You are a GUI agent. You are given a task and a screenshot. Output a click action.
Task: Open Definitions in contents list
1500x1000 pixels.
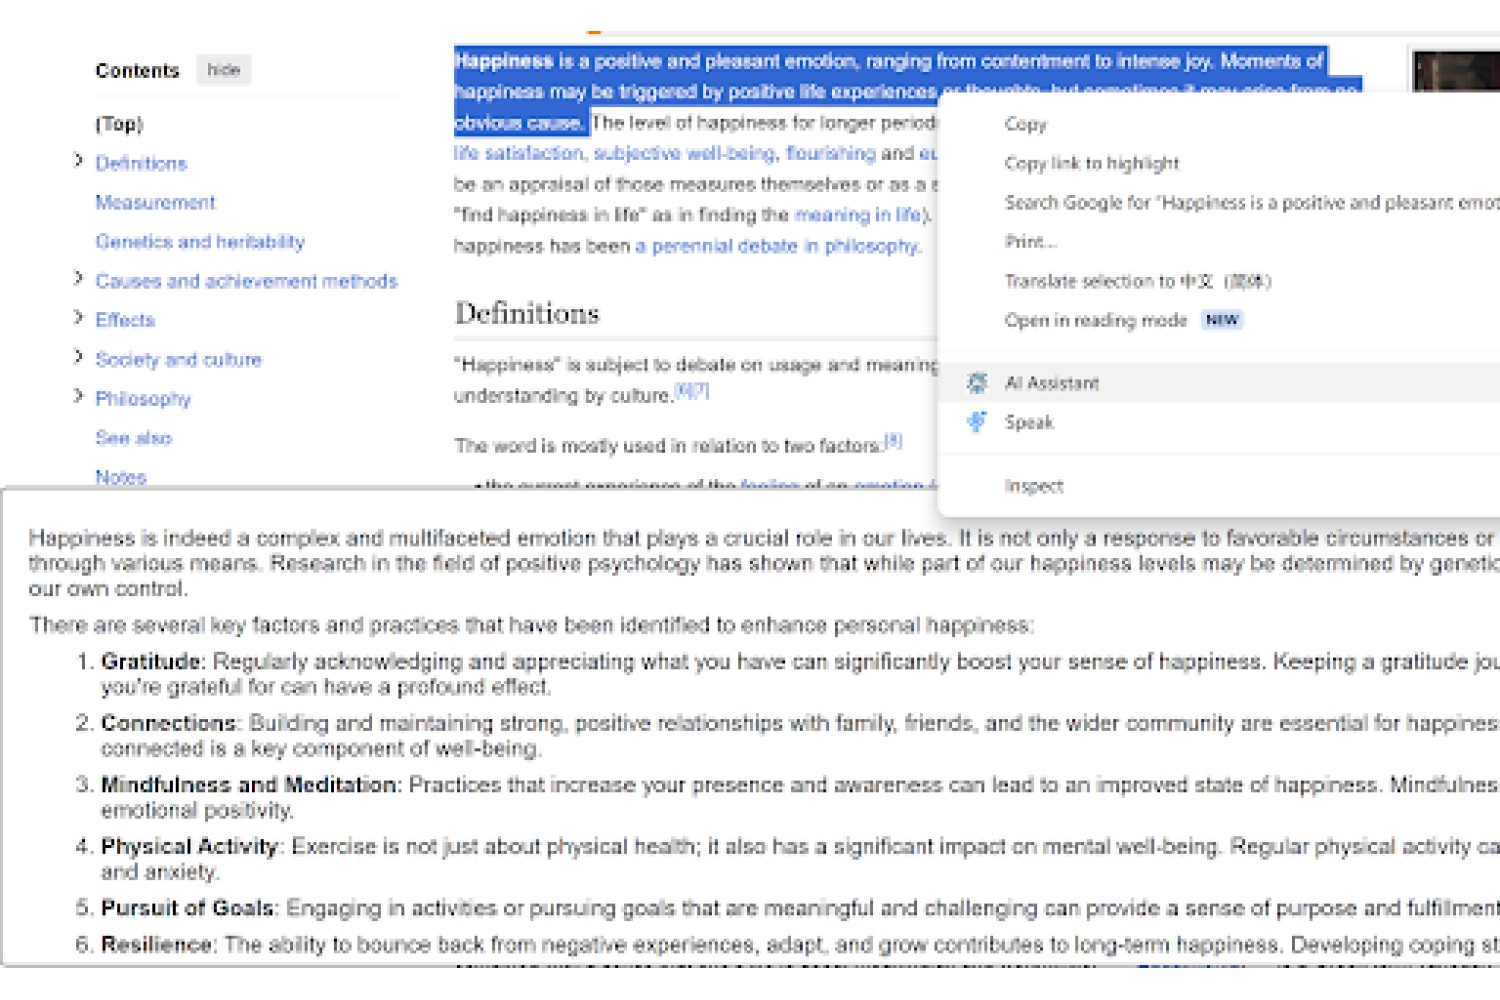pyautogui.click(x=141, y=163)
